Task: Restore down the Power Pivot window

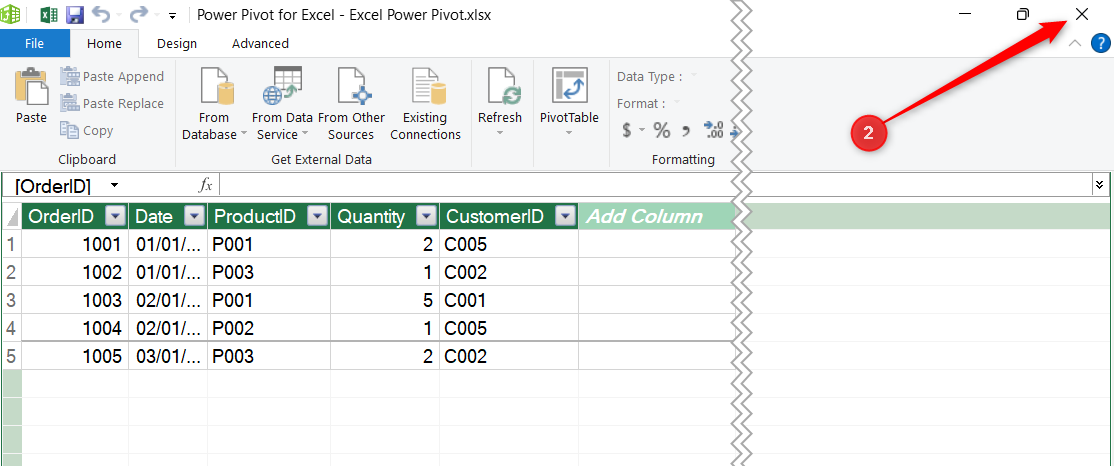Action: (x=1022, y=14)
